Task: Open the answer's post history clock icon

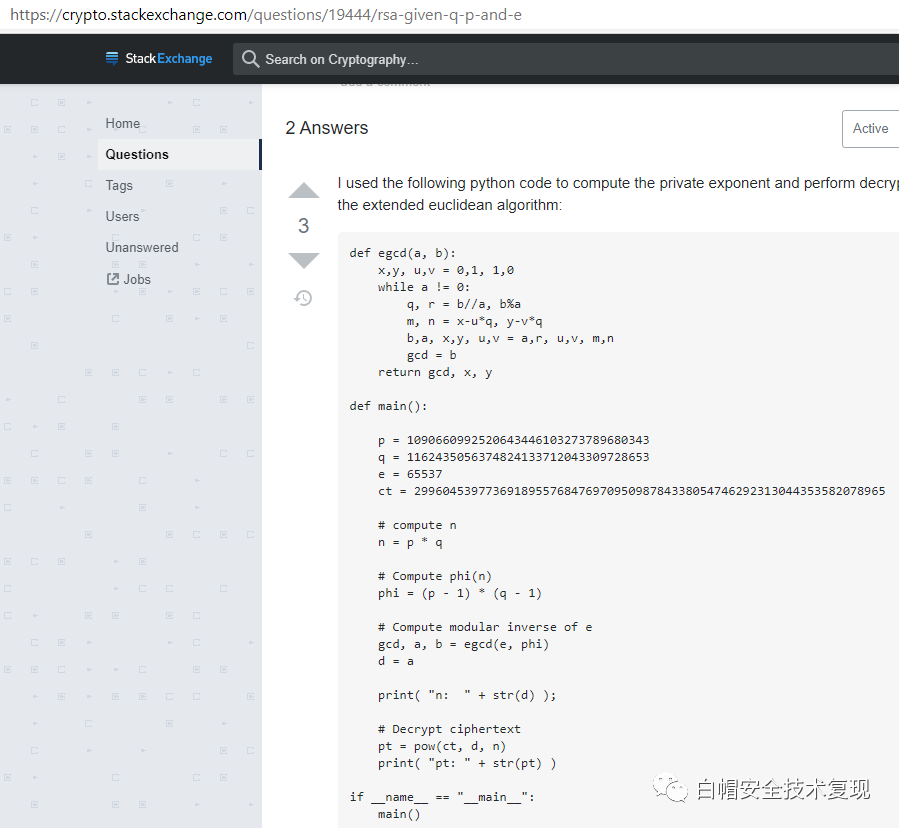Action: pyautogui.click(x=303, y=298)
